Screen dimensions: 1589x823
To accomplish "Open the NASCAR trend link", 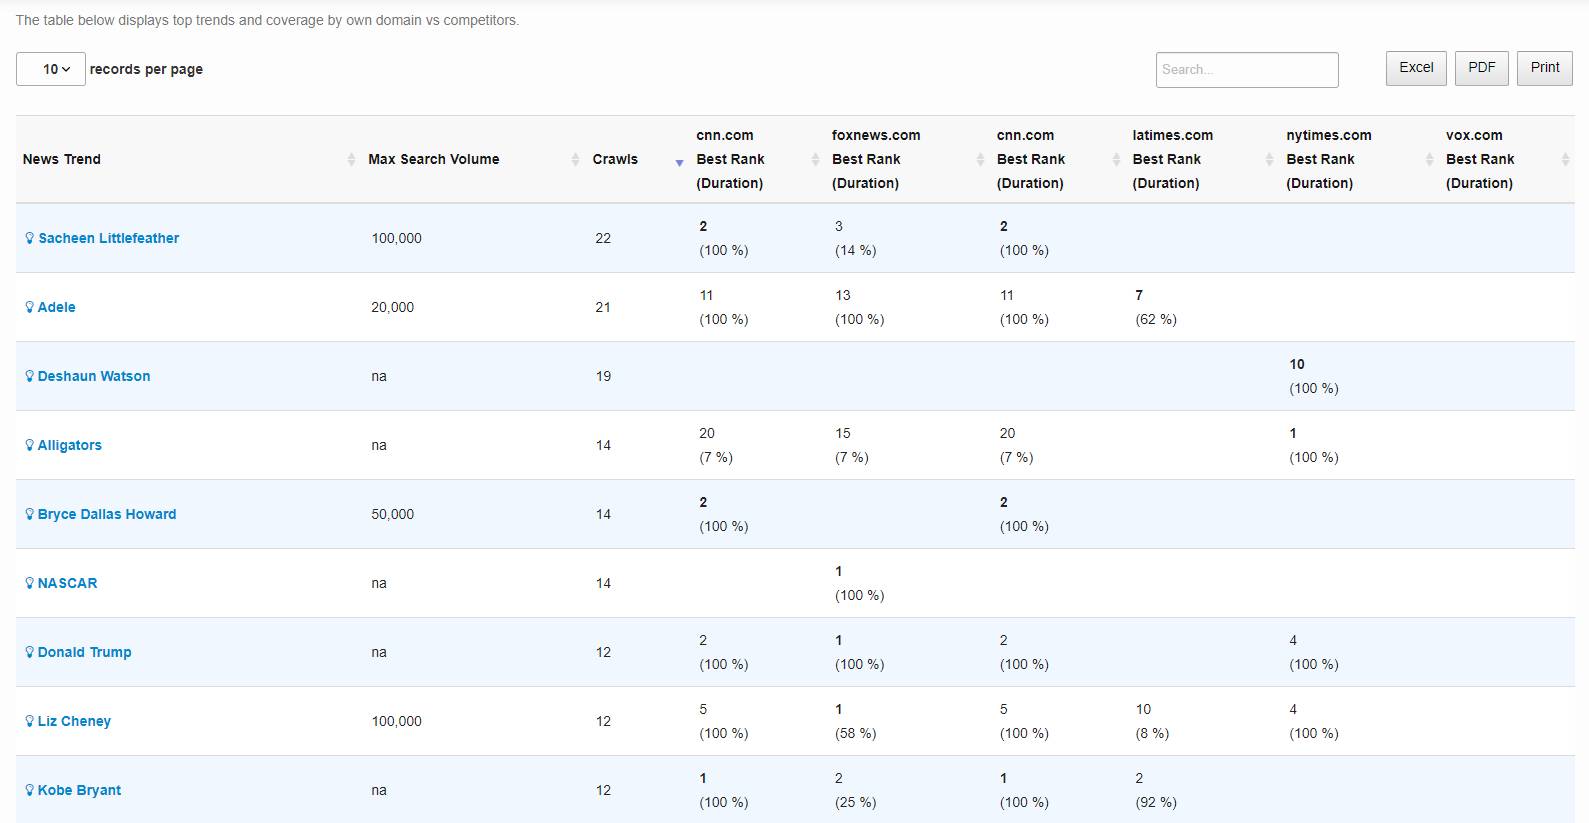I will [x=67, y=583].
